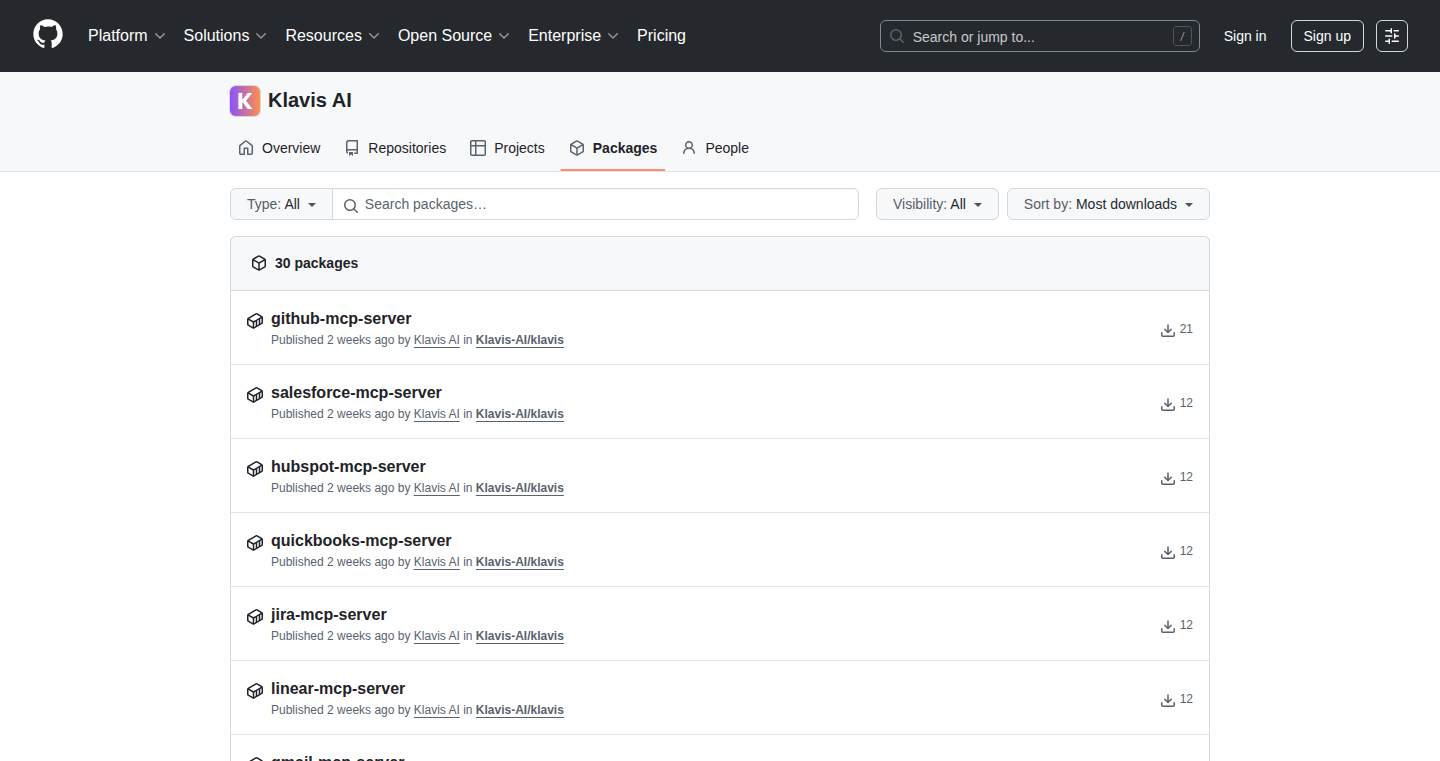Click Klavis AI author link under github-mcp-server
The height and width of the screenshot is (761, 1440).
437,340
